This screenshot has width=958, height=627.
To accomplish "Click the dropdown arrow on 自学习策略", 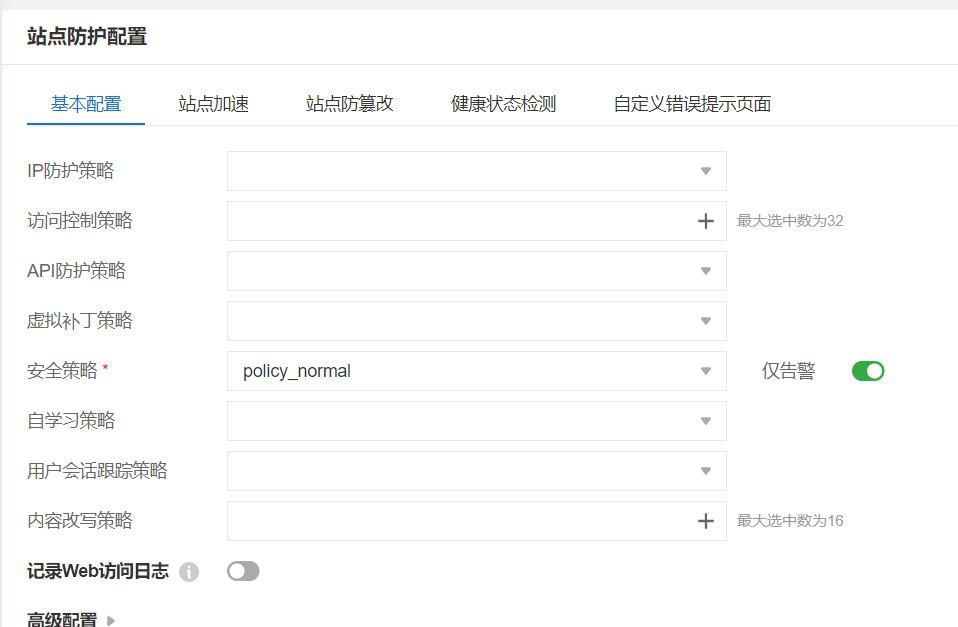I will (708, 420).
